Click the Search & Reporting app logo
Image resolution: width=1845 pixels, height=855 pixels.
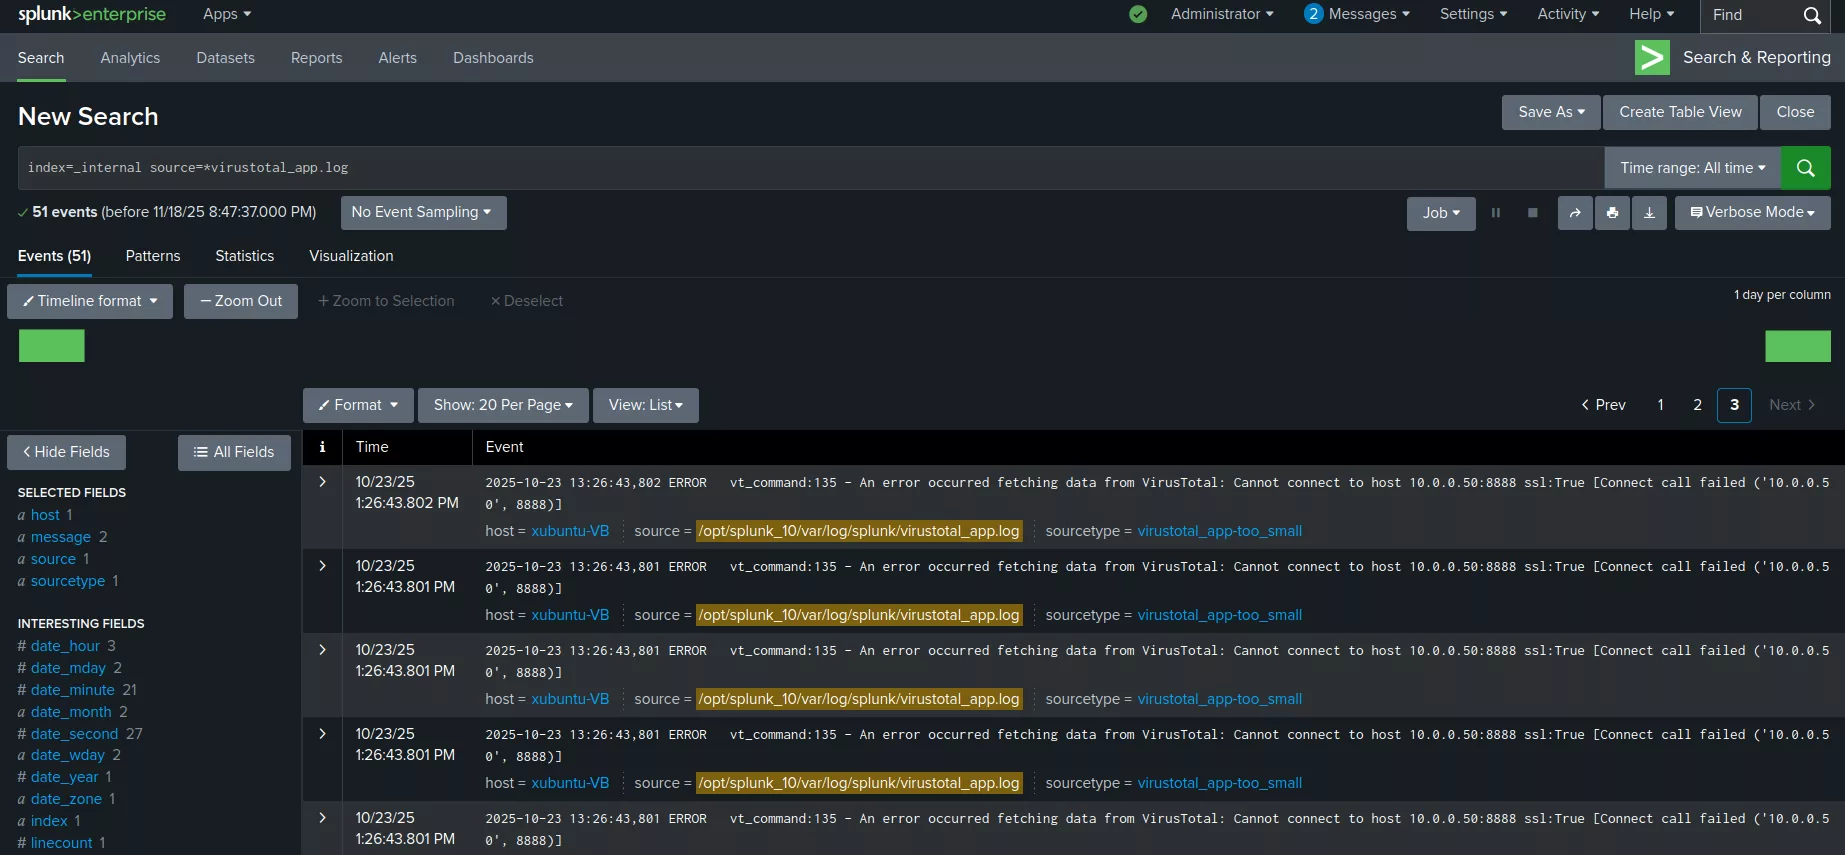coord(1652,58)
